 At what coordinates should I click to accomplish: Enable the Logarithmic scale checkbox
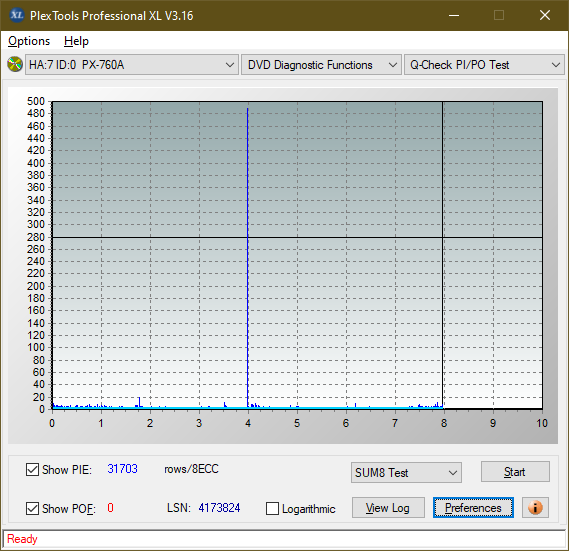coord(272,509)
